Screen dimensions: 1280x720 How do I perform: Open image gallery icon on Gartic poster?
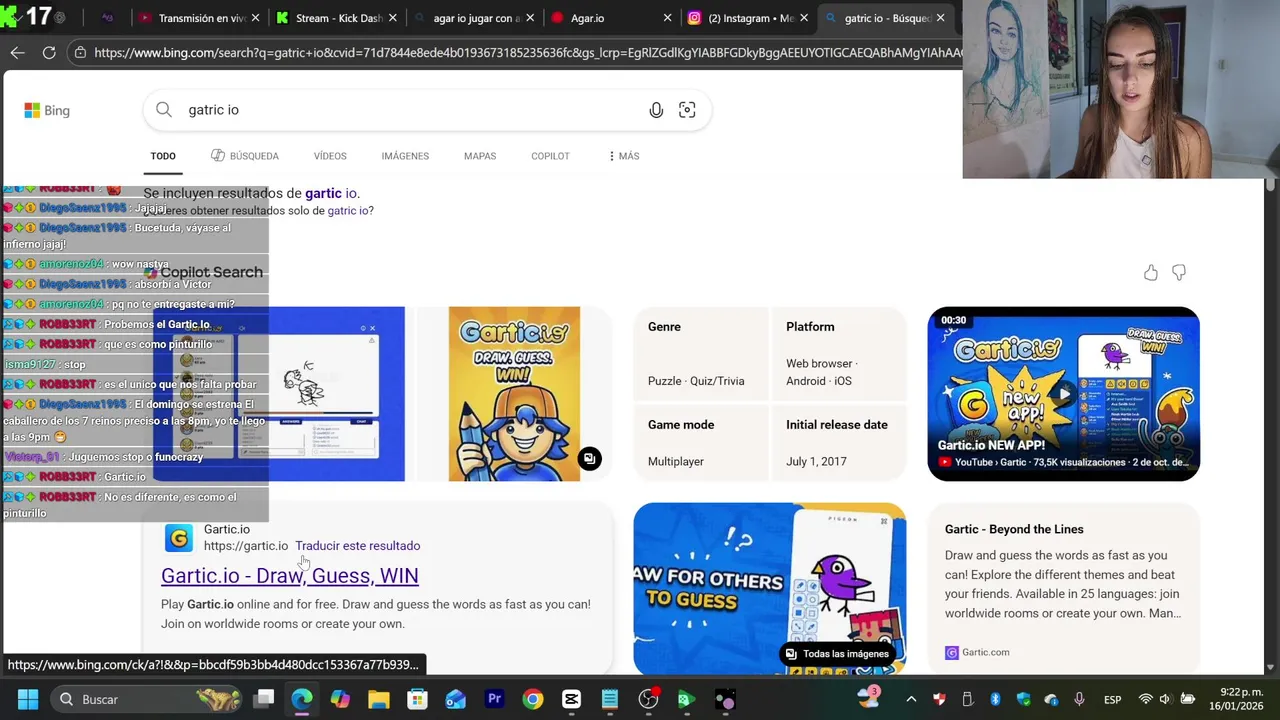590,459
